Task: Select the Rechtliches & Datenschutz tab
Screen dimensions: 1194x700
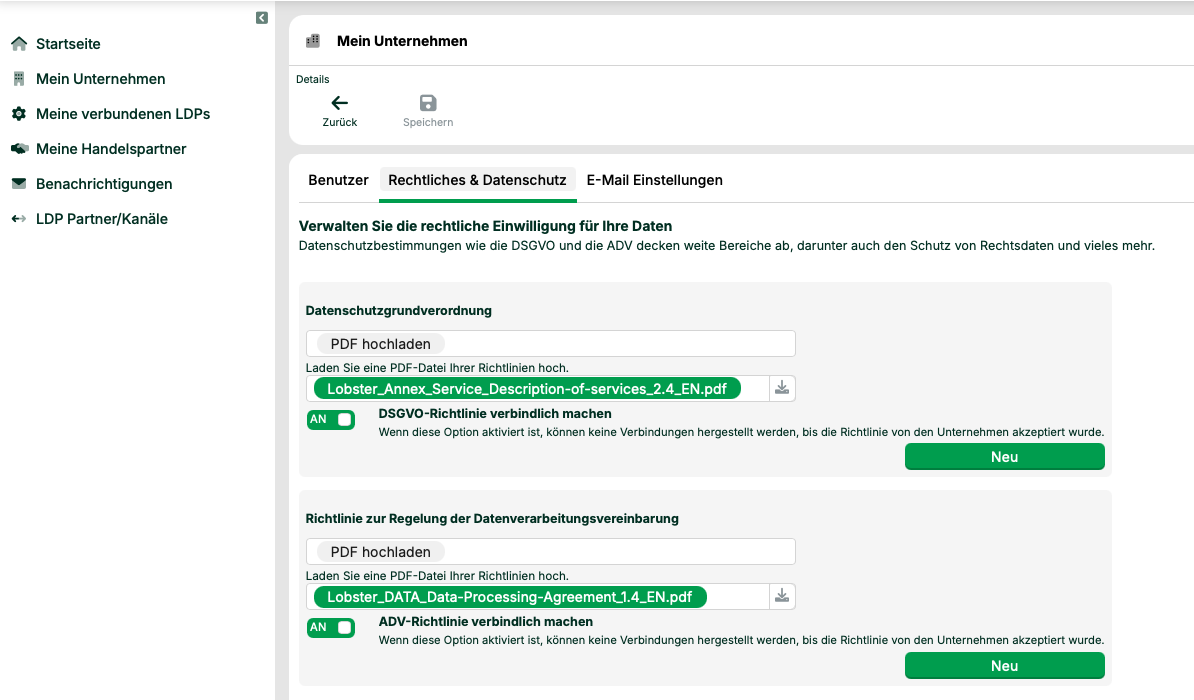Action: pos(477,181)
